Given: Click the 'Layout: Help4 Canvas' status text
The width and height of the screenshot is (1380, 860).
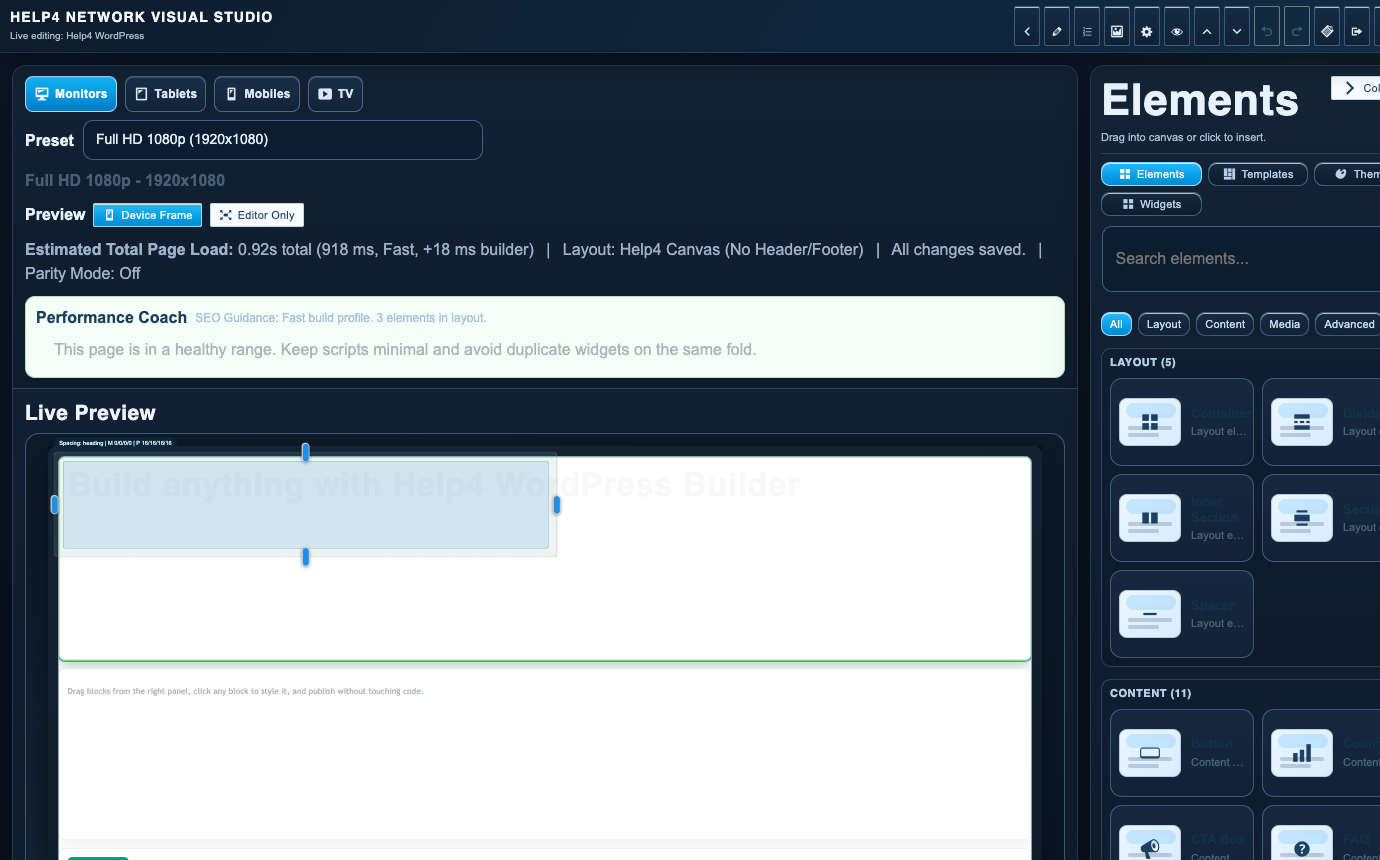Looking at the screenshot, I should 713,249.
